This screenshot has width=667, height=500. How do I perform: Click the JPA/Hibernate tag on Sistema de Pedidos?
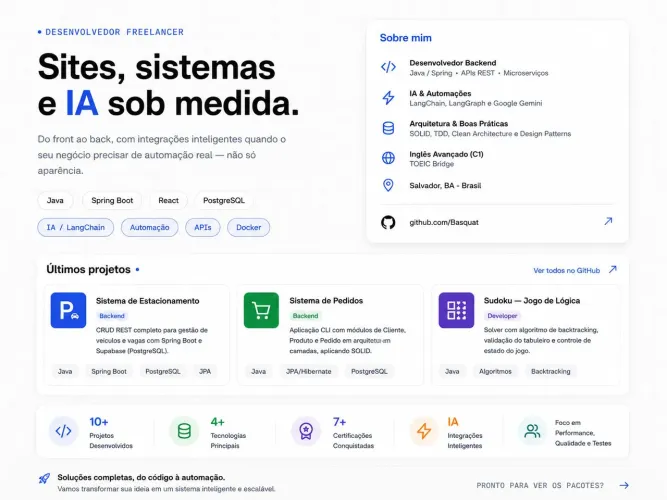point(308,371)
